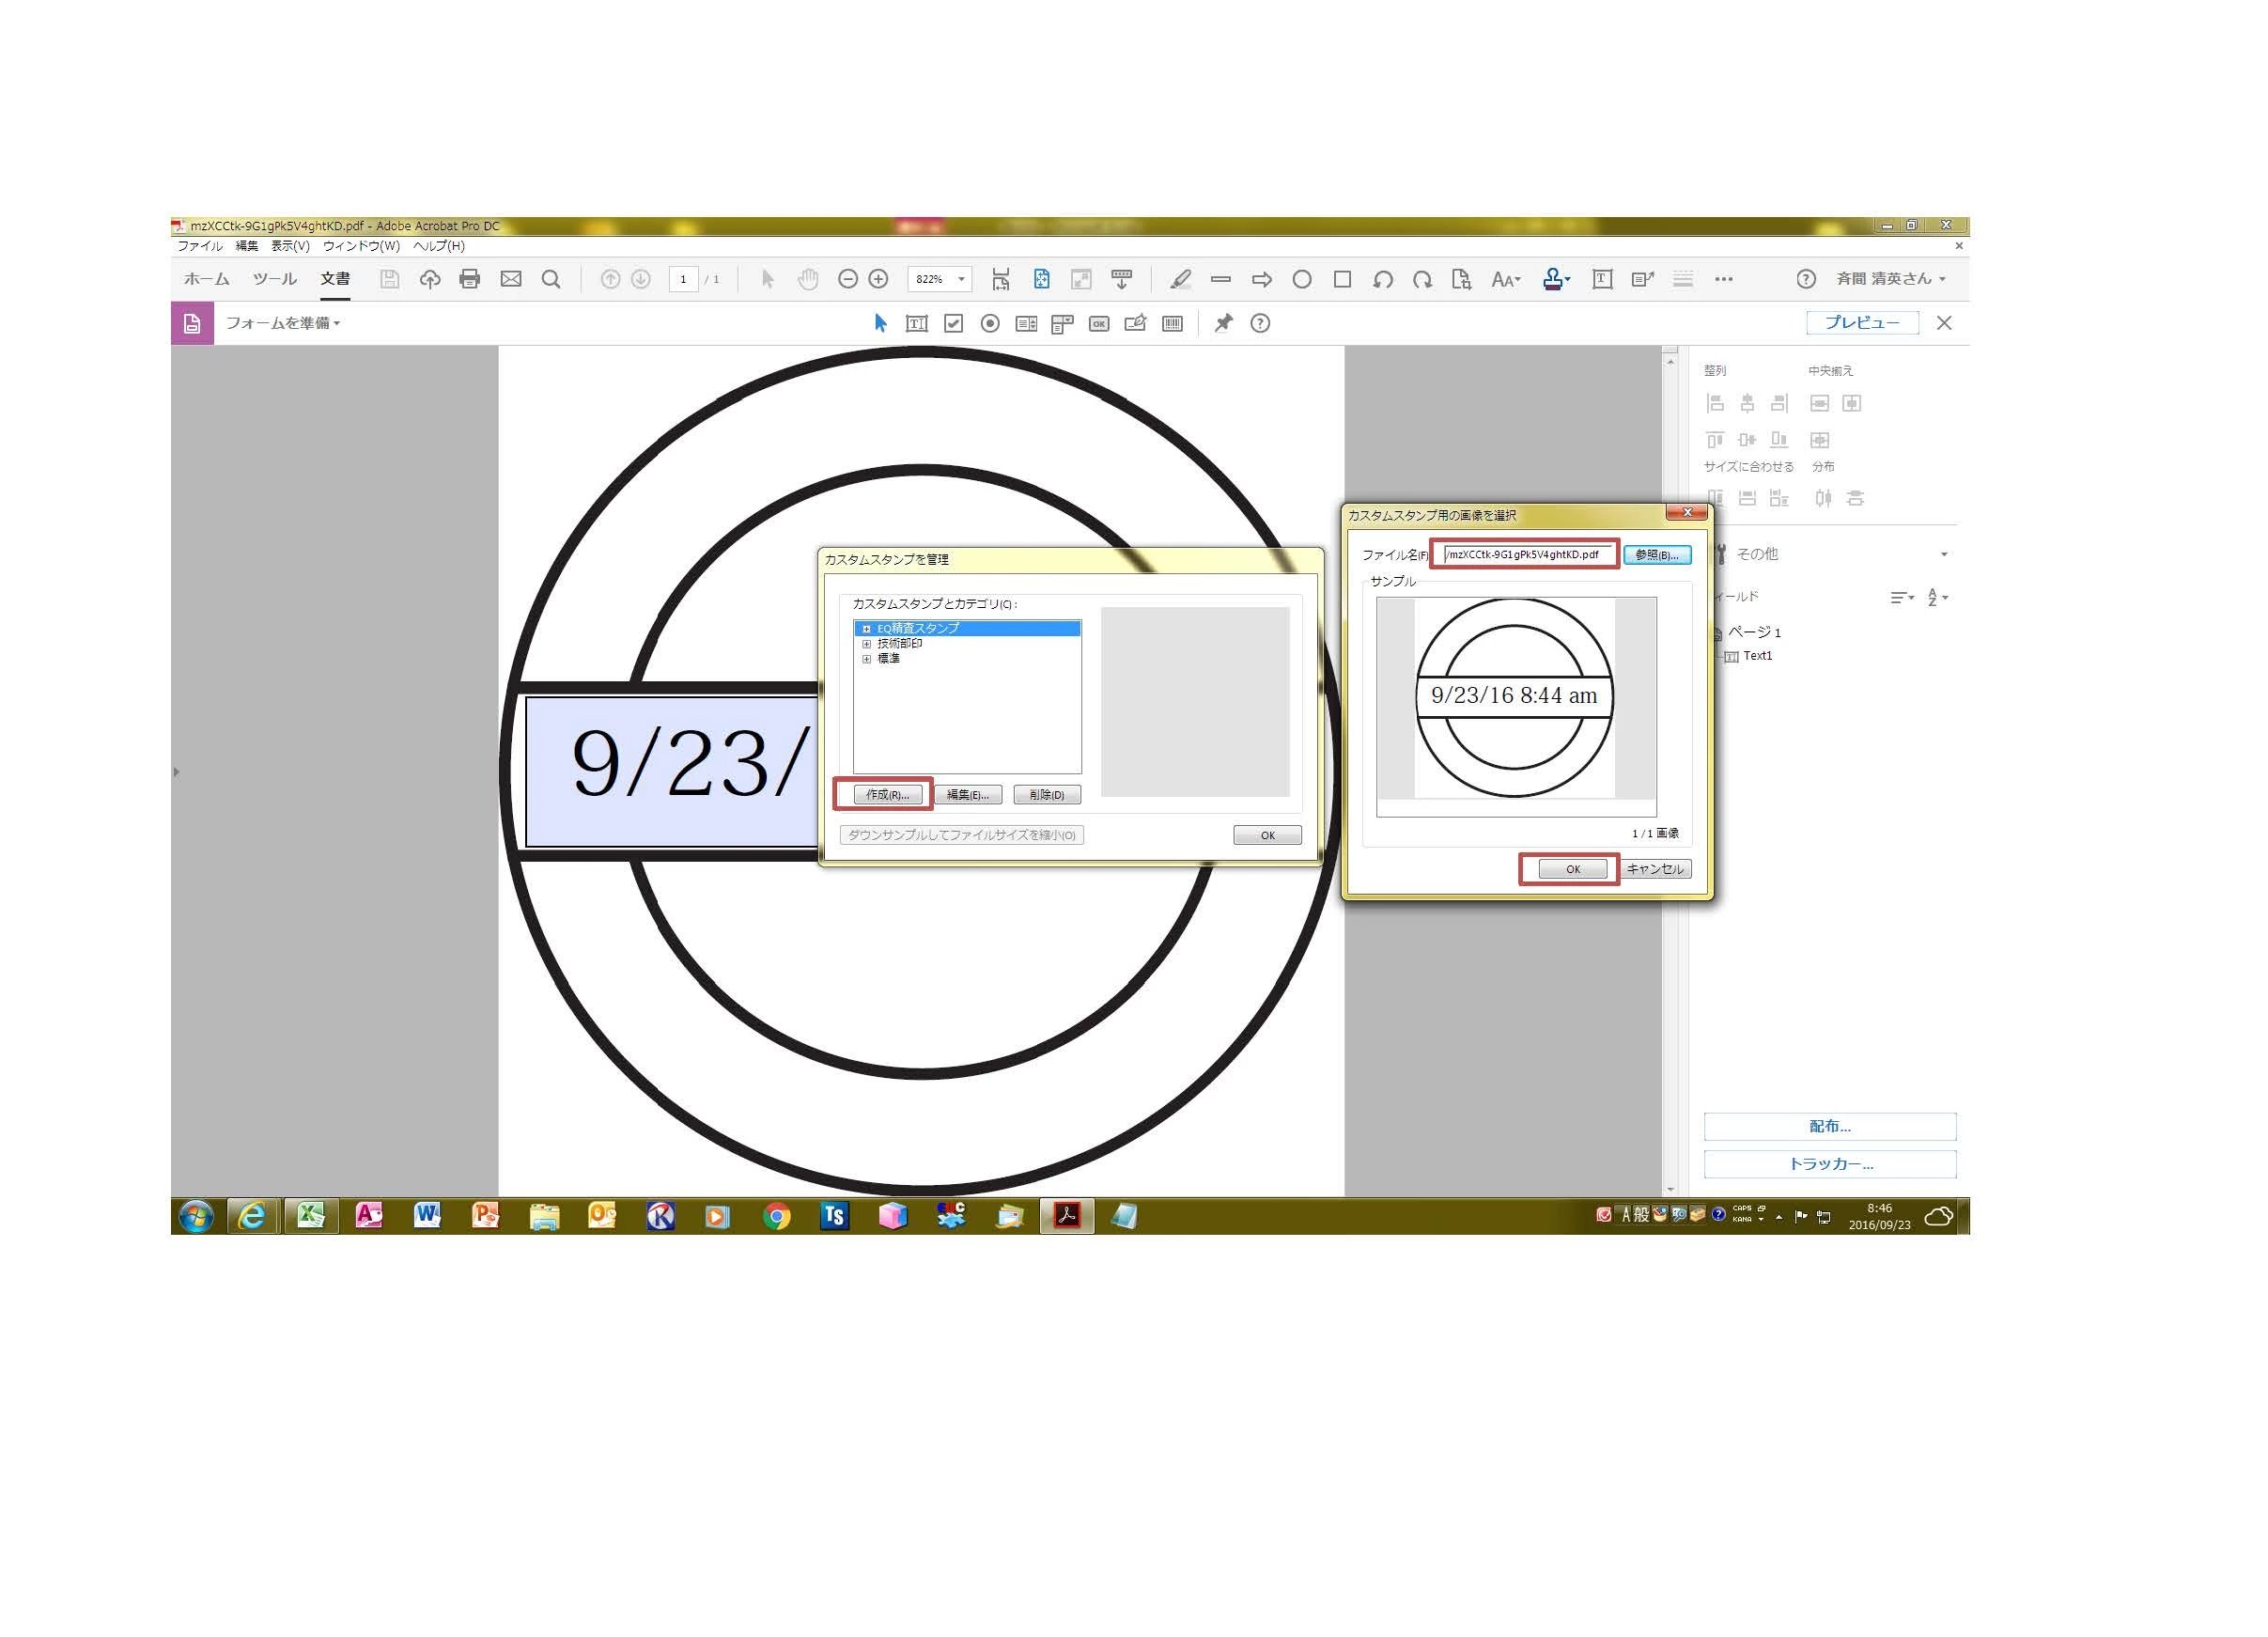
Task: Open the フォームを準備 dropdown
Action: 282,323
